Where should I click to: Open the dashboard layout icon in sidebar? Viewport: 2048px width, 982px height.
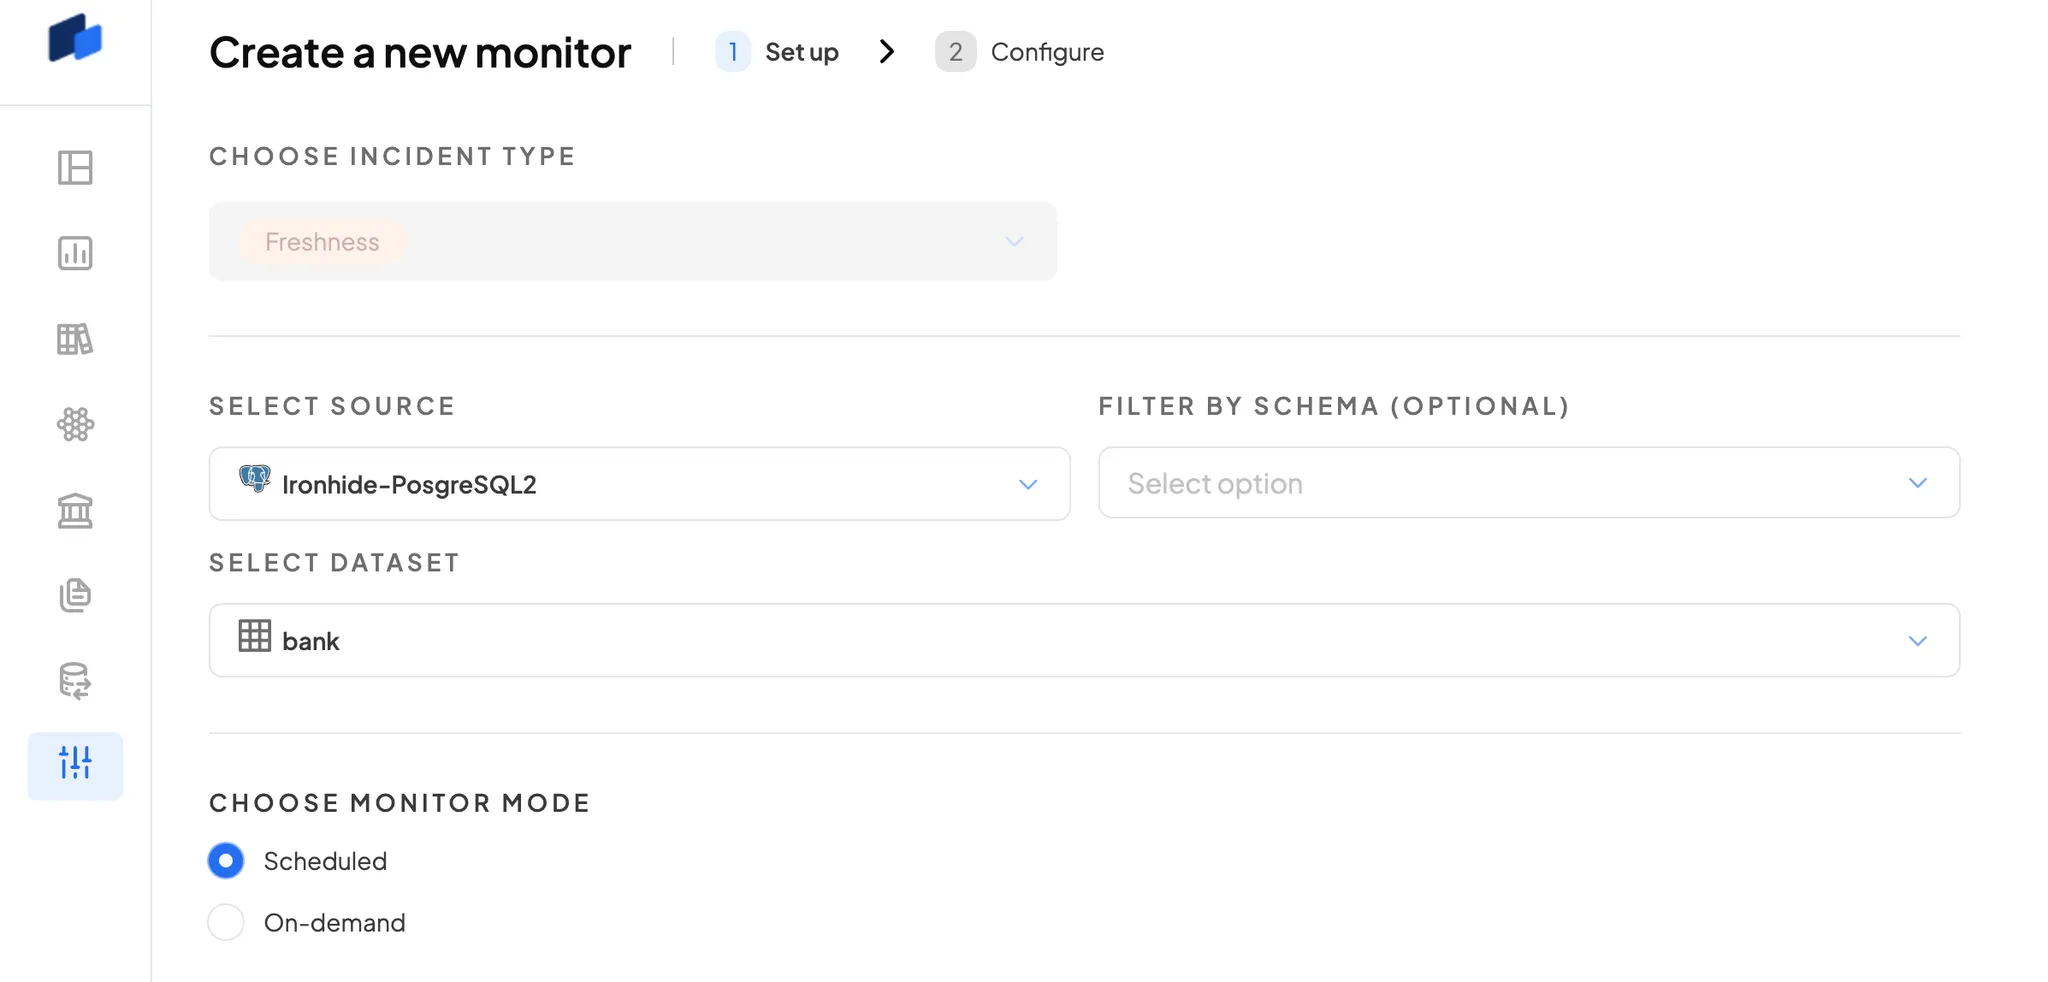point(75,168)
